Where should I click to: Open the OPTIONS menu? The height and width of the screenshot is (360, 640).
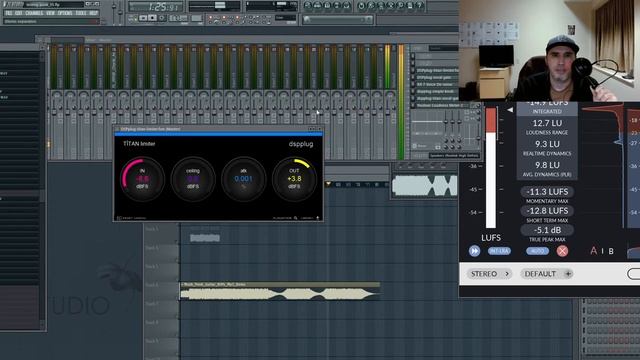coord(65,13)
